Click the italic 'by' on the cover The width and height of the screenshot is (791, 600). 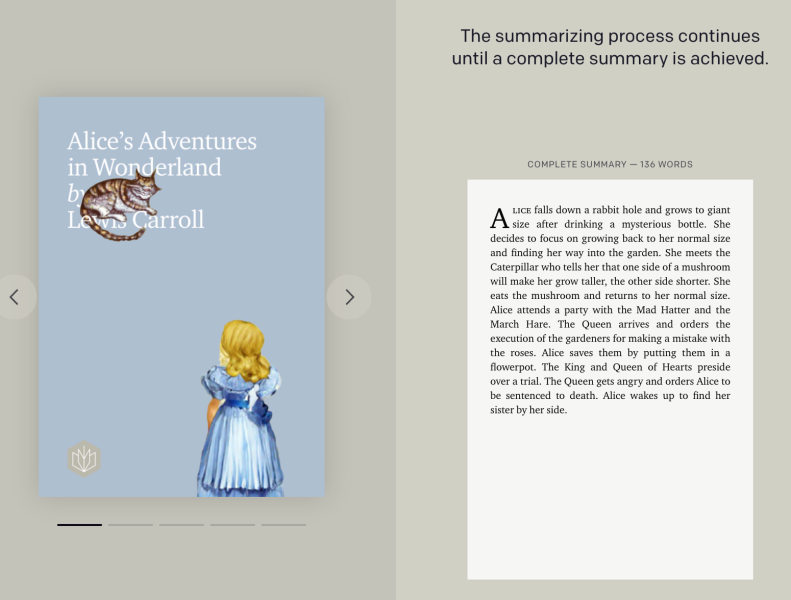75,193
